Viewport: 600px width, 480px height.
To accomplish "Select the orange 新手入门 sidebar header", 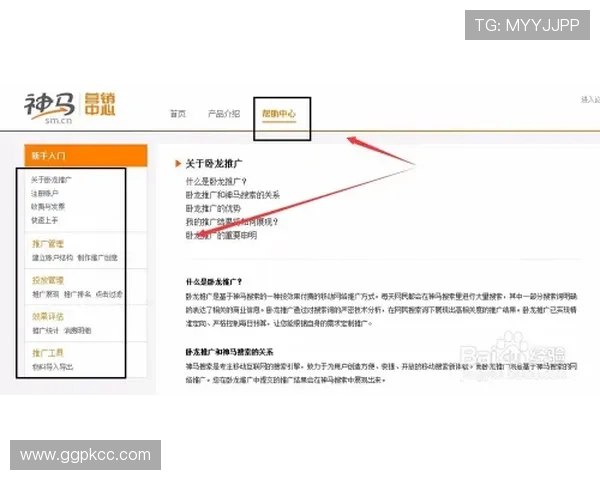I will [x=86, y=155].
